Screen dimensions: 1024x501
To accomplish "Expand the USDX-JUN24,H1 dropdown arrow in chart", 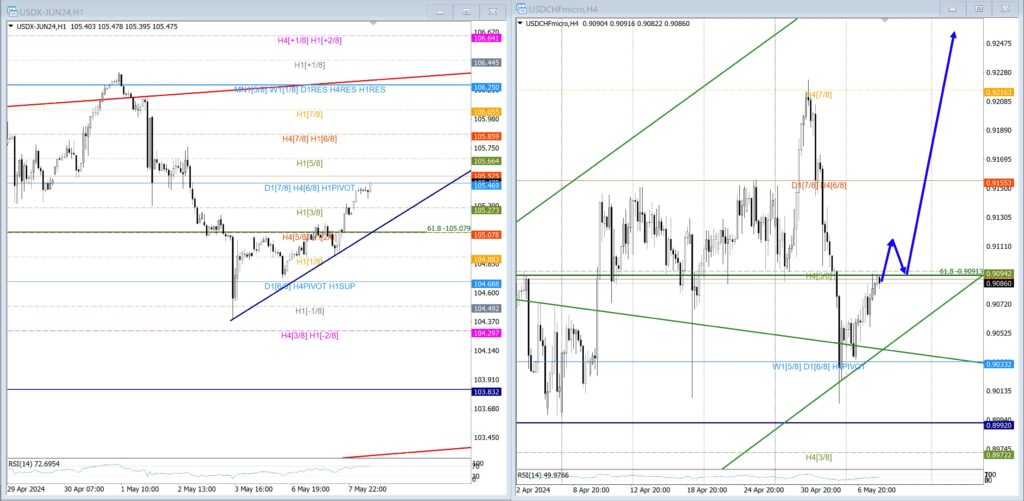I will (11, 25).
